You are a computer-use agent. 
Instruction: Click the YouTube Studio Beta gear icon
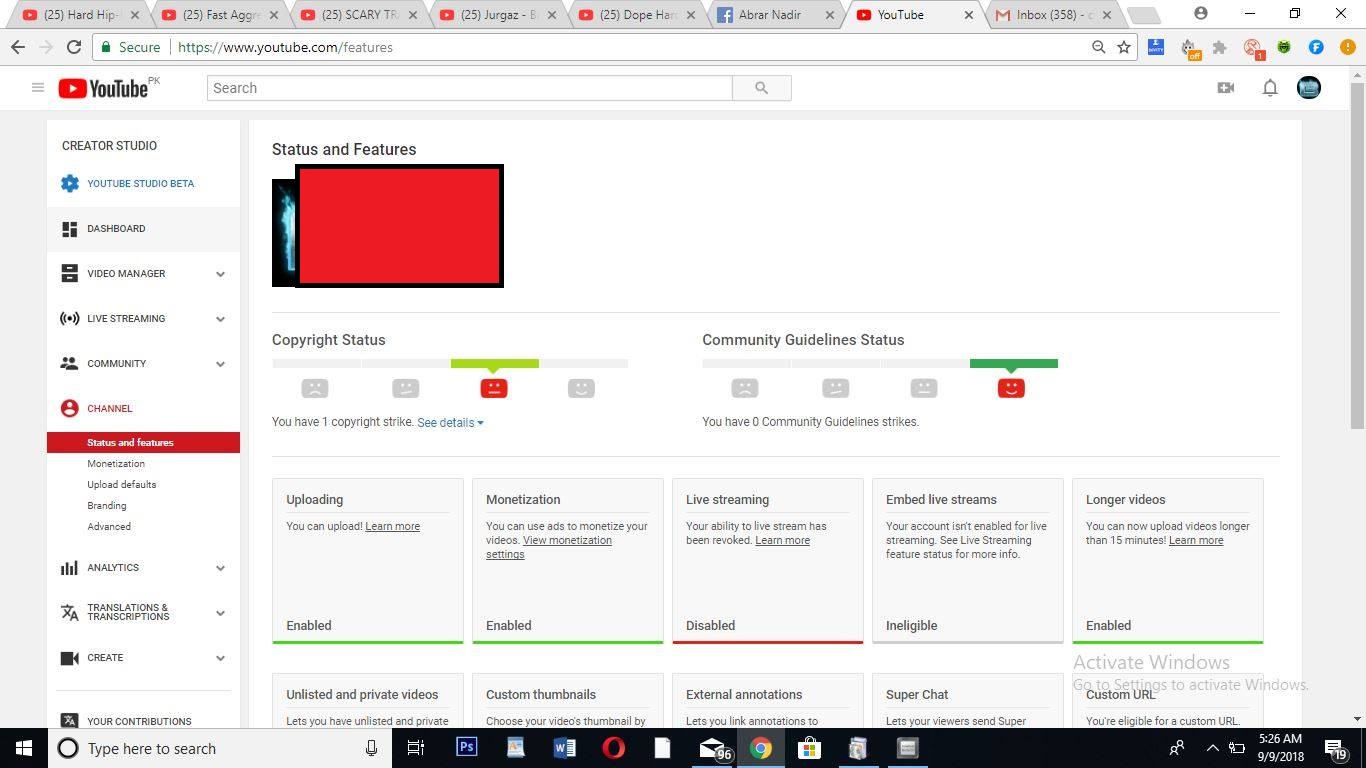[69, 184]
